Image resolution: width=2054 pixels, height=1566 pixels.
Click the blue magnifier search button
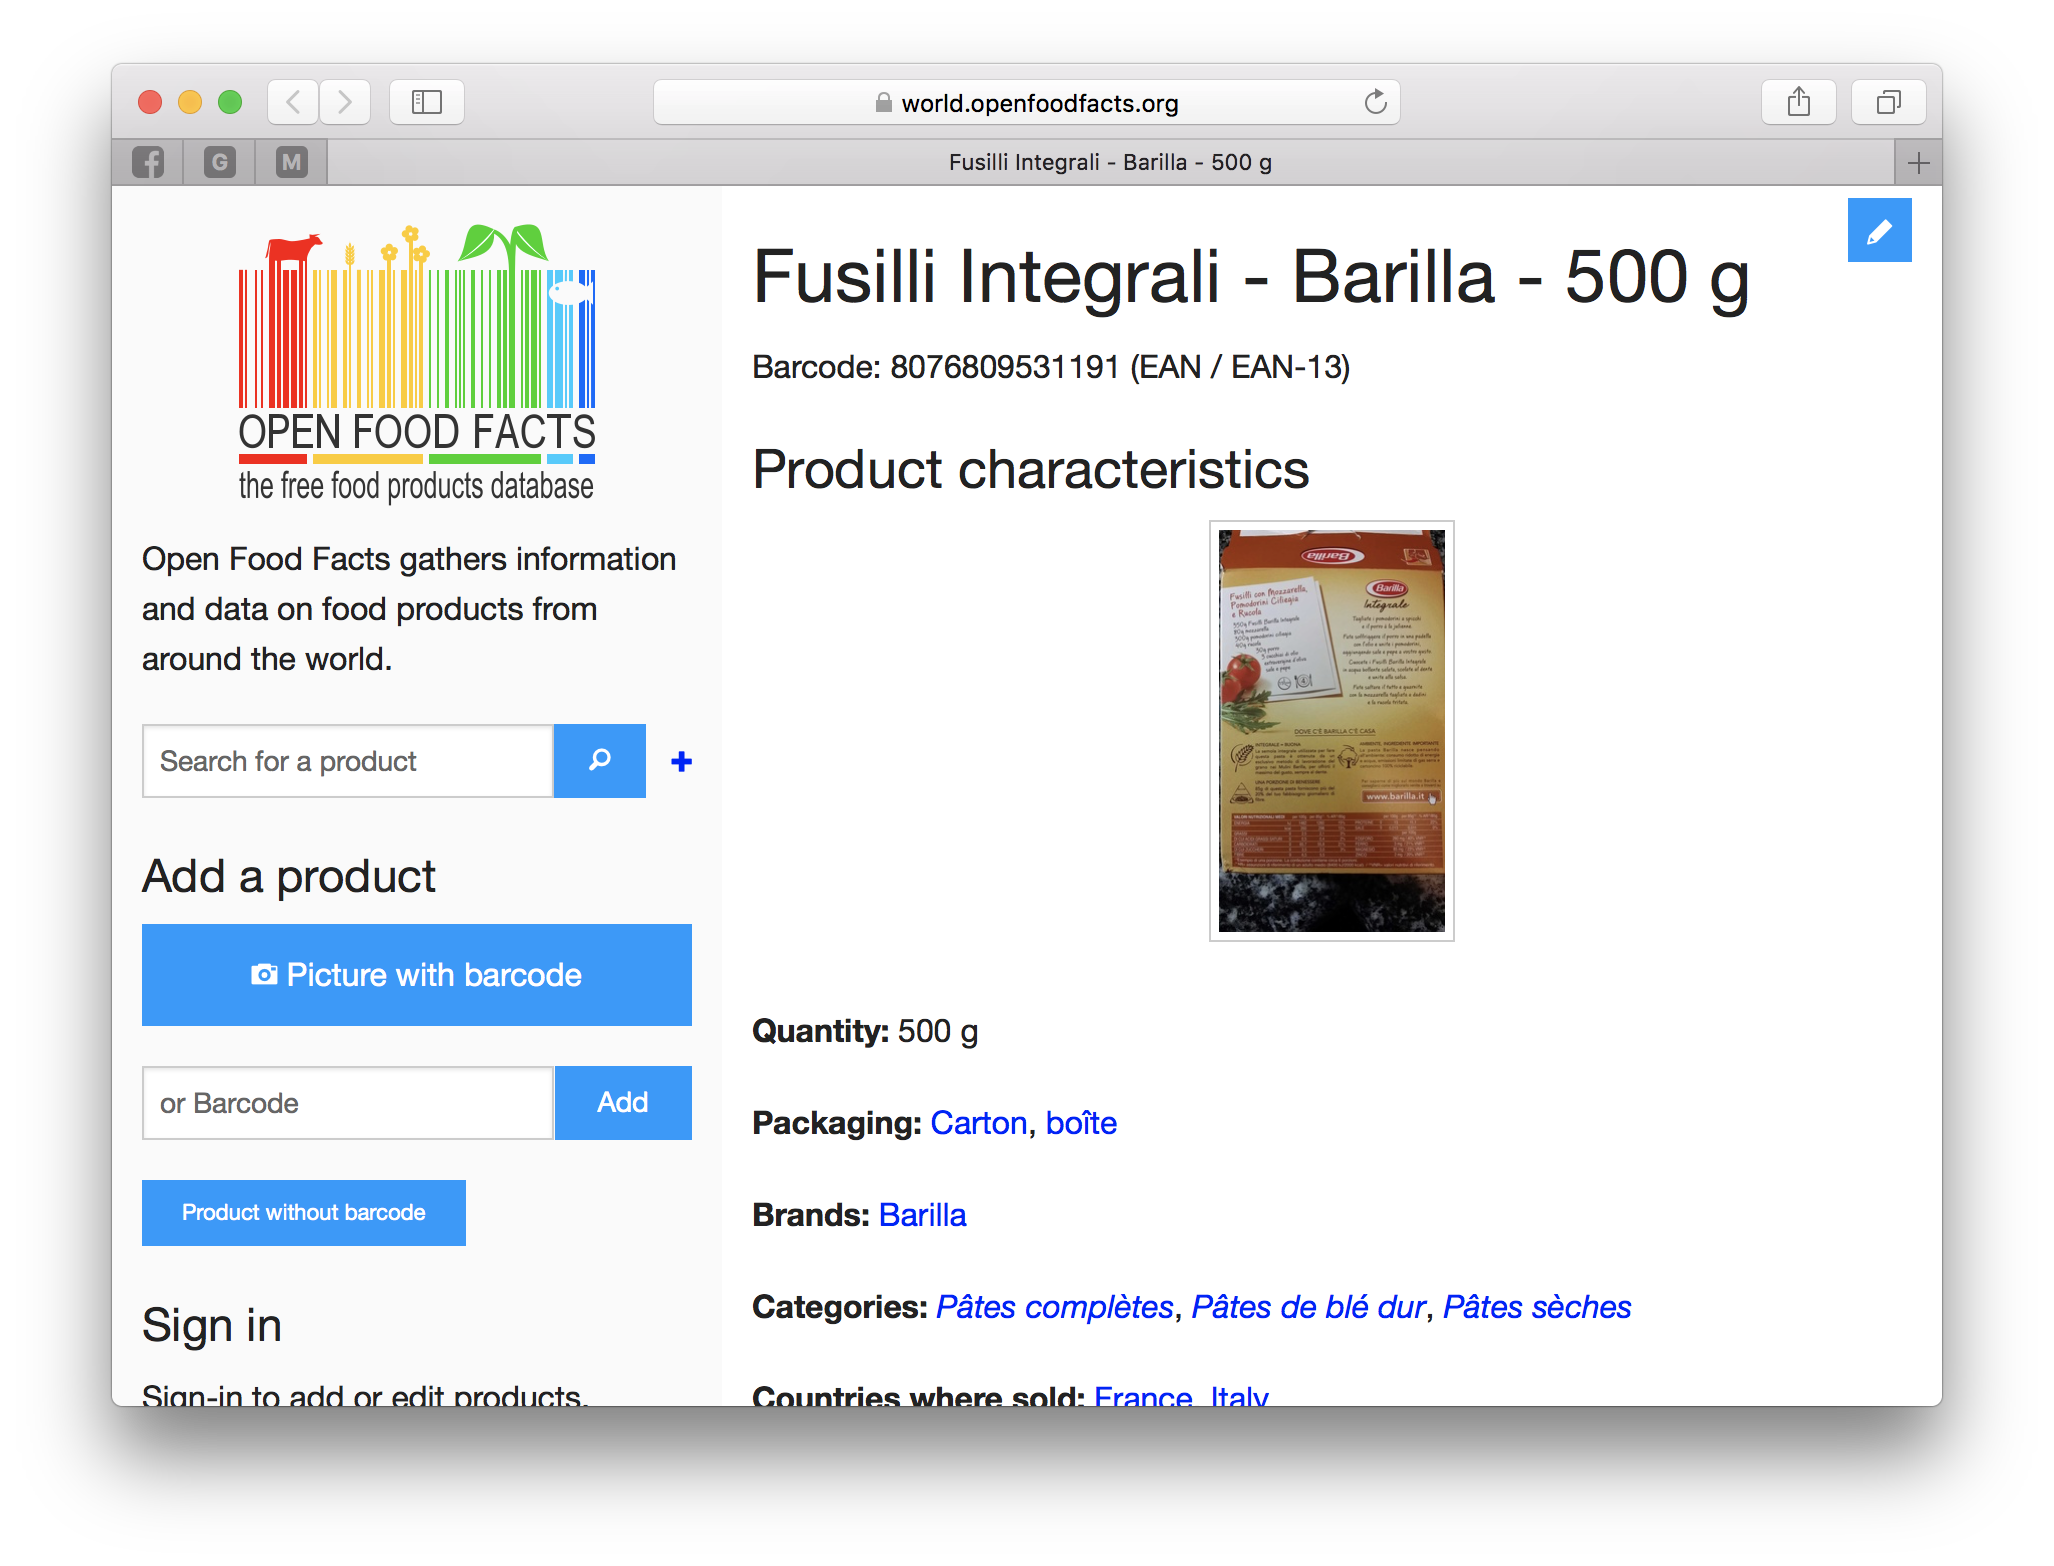point(599,760)
